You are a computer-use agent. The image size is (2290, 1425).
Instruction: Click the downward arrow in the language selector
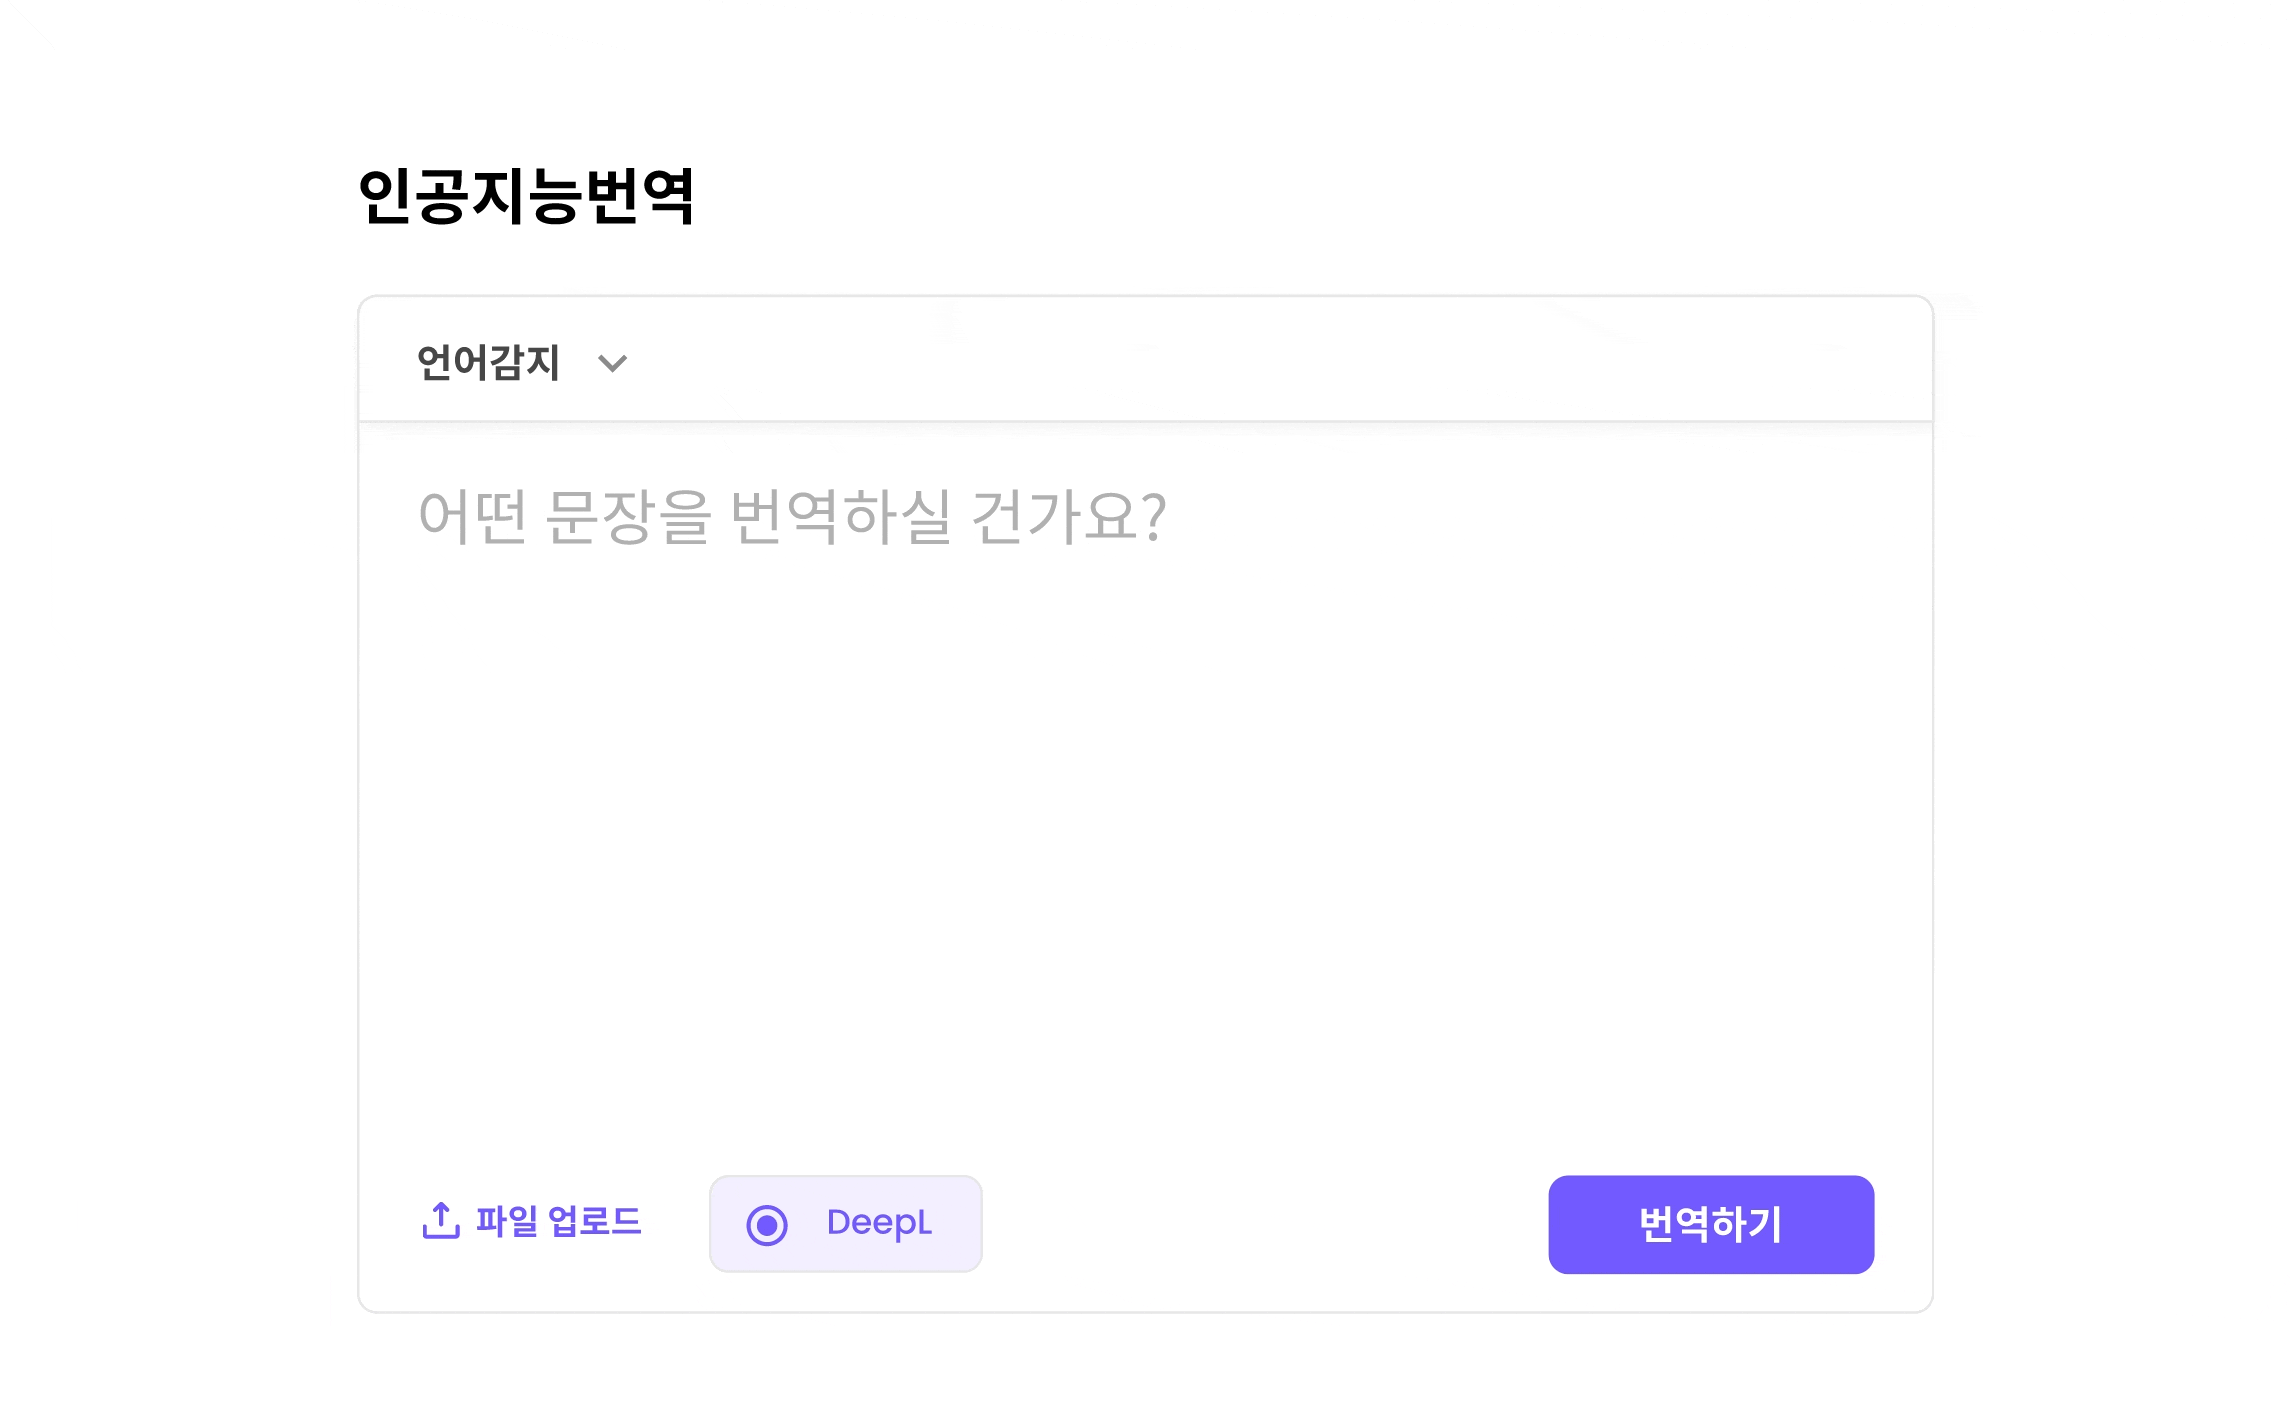point(612,364)
